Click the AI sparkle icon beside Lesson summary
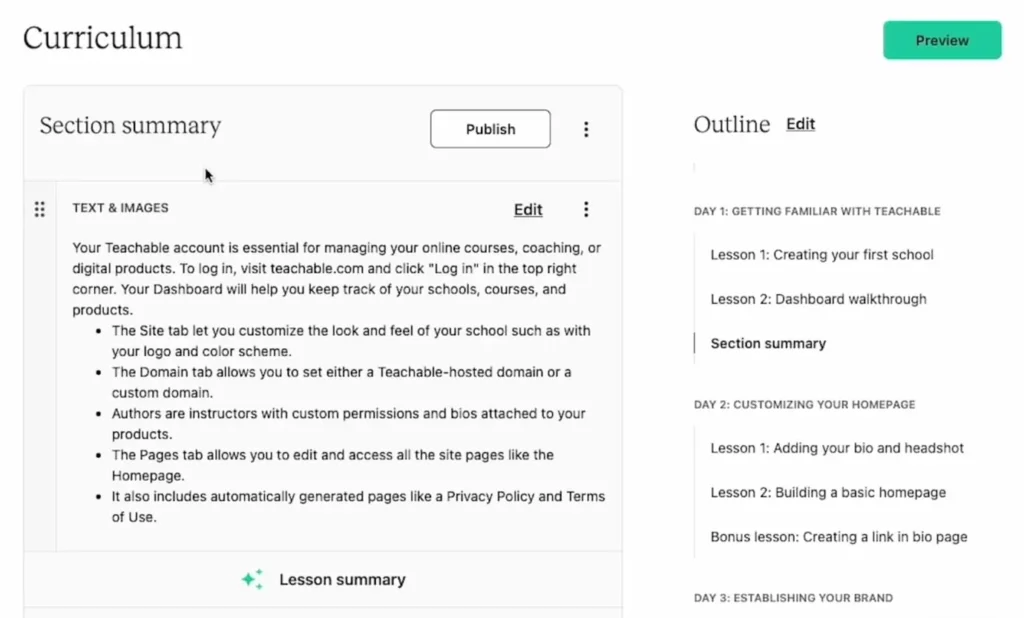The height and width of the screenshot is (618, 1024). click(x=252, y=579)
